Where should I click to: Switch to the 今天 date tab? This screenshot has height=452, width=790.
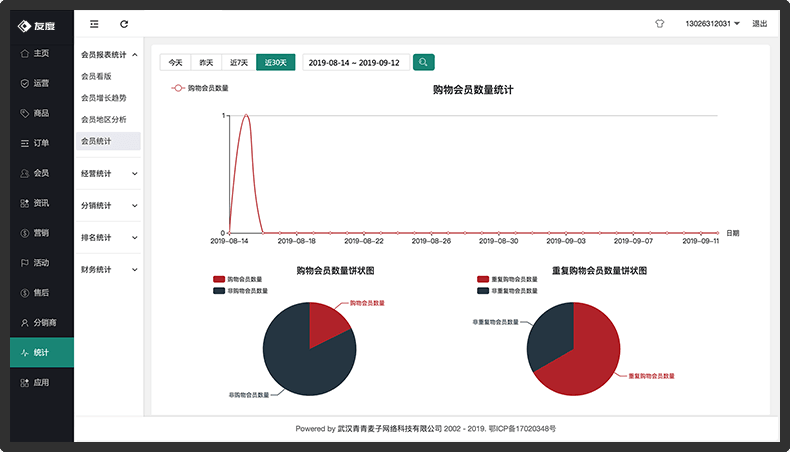175,62
